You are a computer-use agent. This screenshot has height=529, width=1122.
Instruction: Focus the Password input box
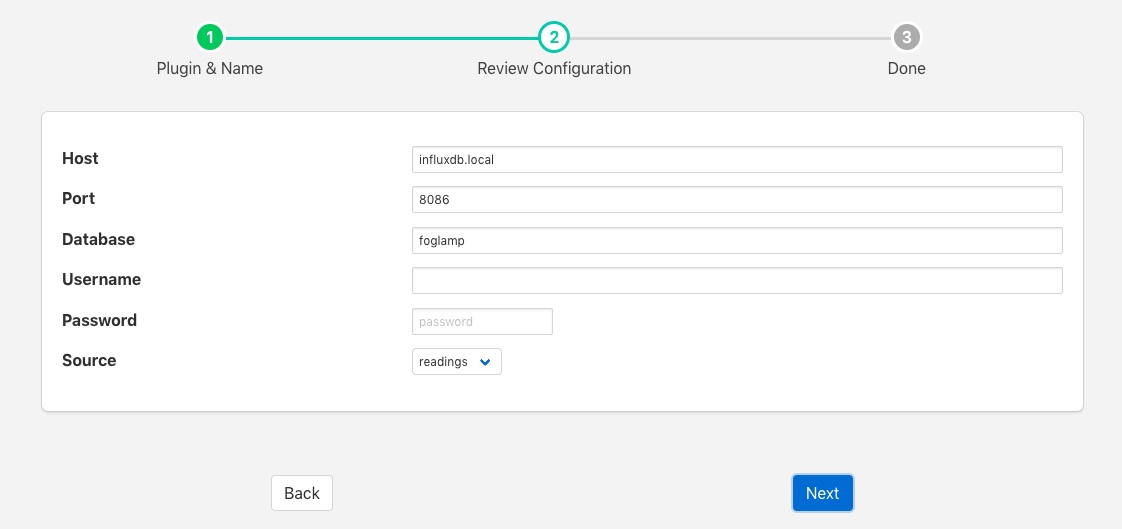coord(482,322)
